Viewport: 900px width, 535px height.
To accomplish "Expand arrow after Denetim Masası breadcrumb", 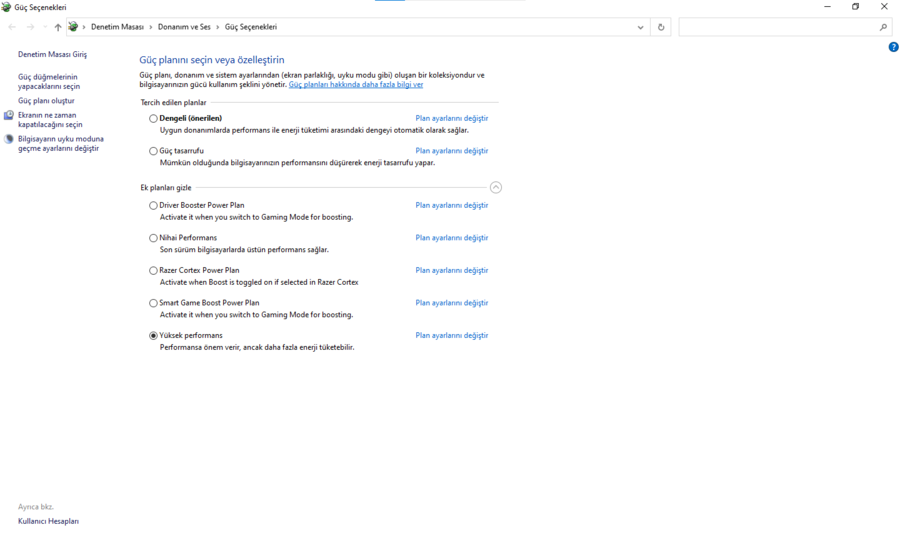I will point(151,27).
